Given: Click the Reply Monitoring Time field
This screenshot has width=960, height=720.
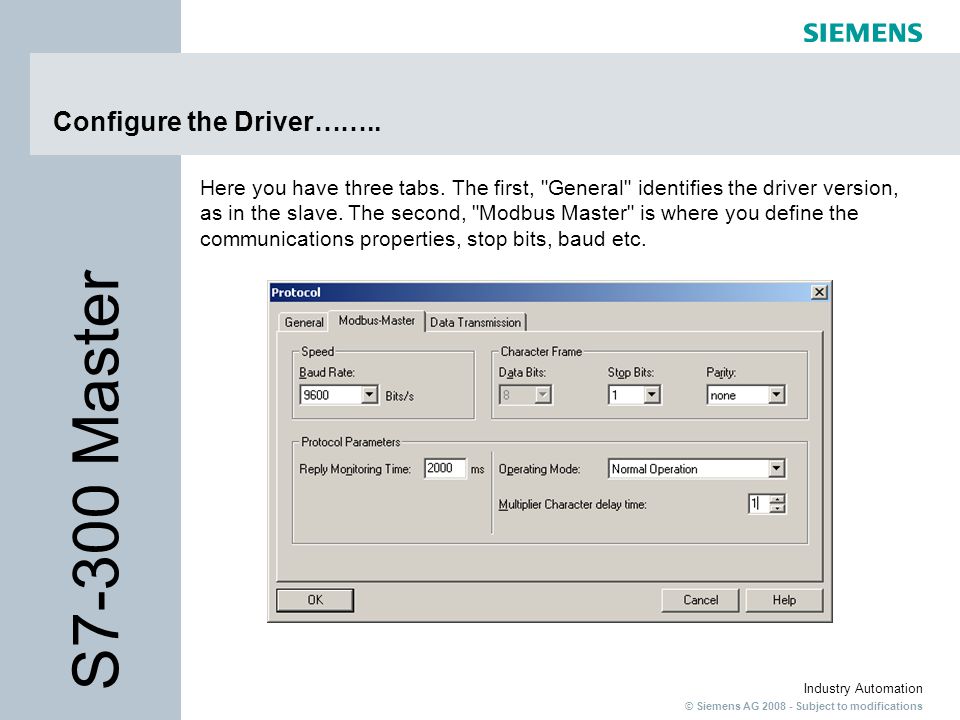Looking at the screenshot, I should tap(445, 468).
